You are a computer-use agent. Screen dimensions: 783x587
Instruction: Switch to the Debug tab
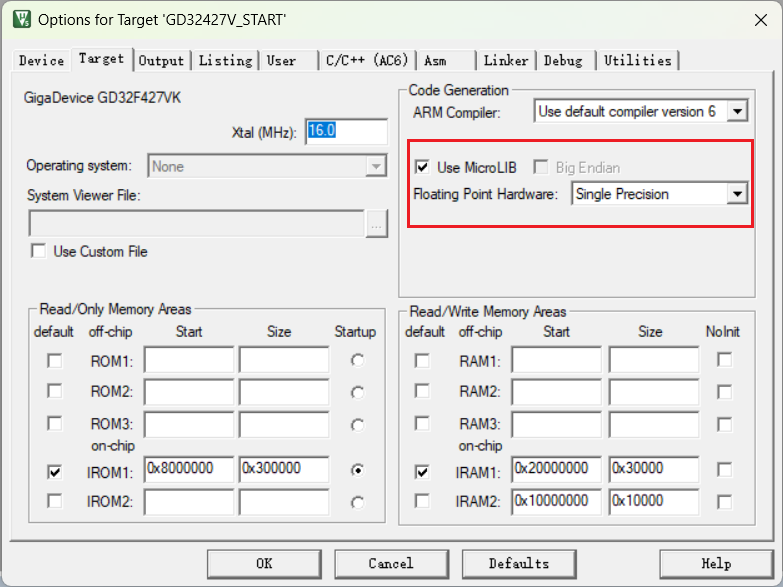(x=563, y=61)
